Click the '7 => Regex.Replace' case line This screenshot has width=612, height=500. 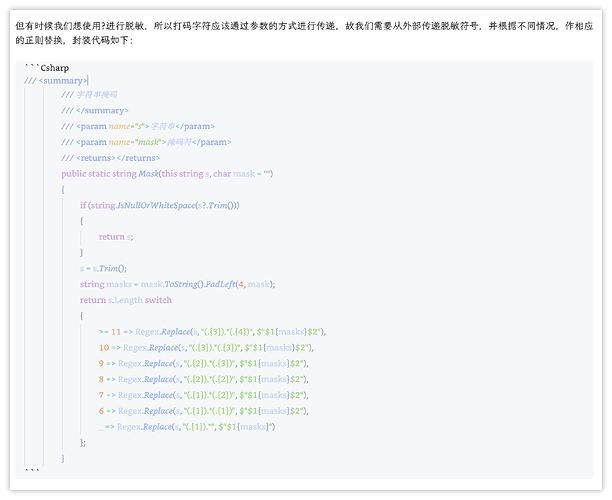pyautogui.click(x=203, y=395)
